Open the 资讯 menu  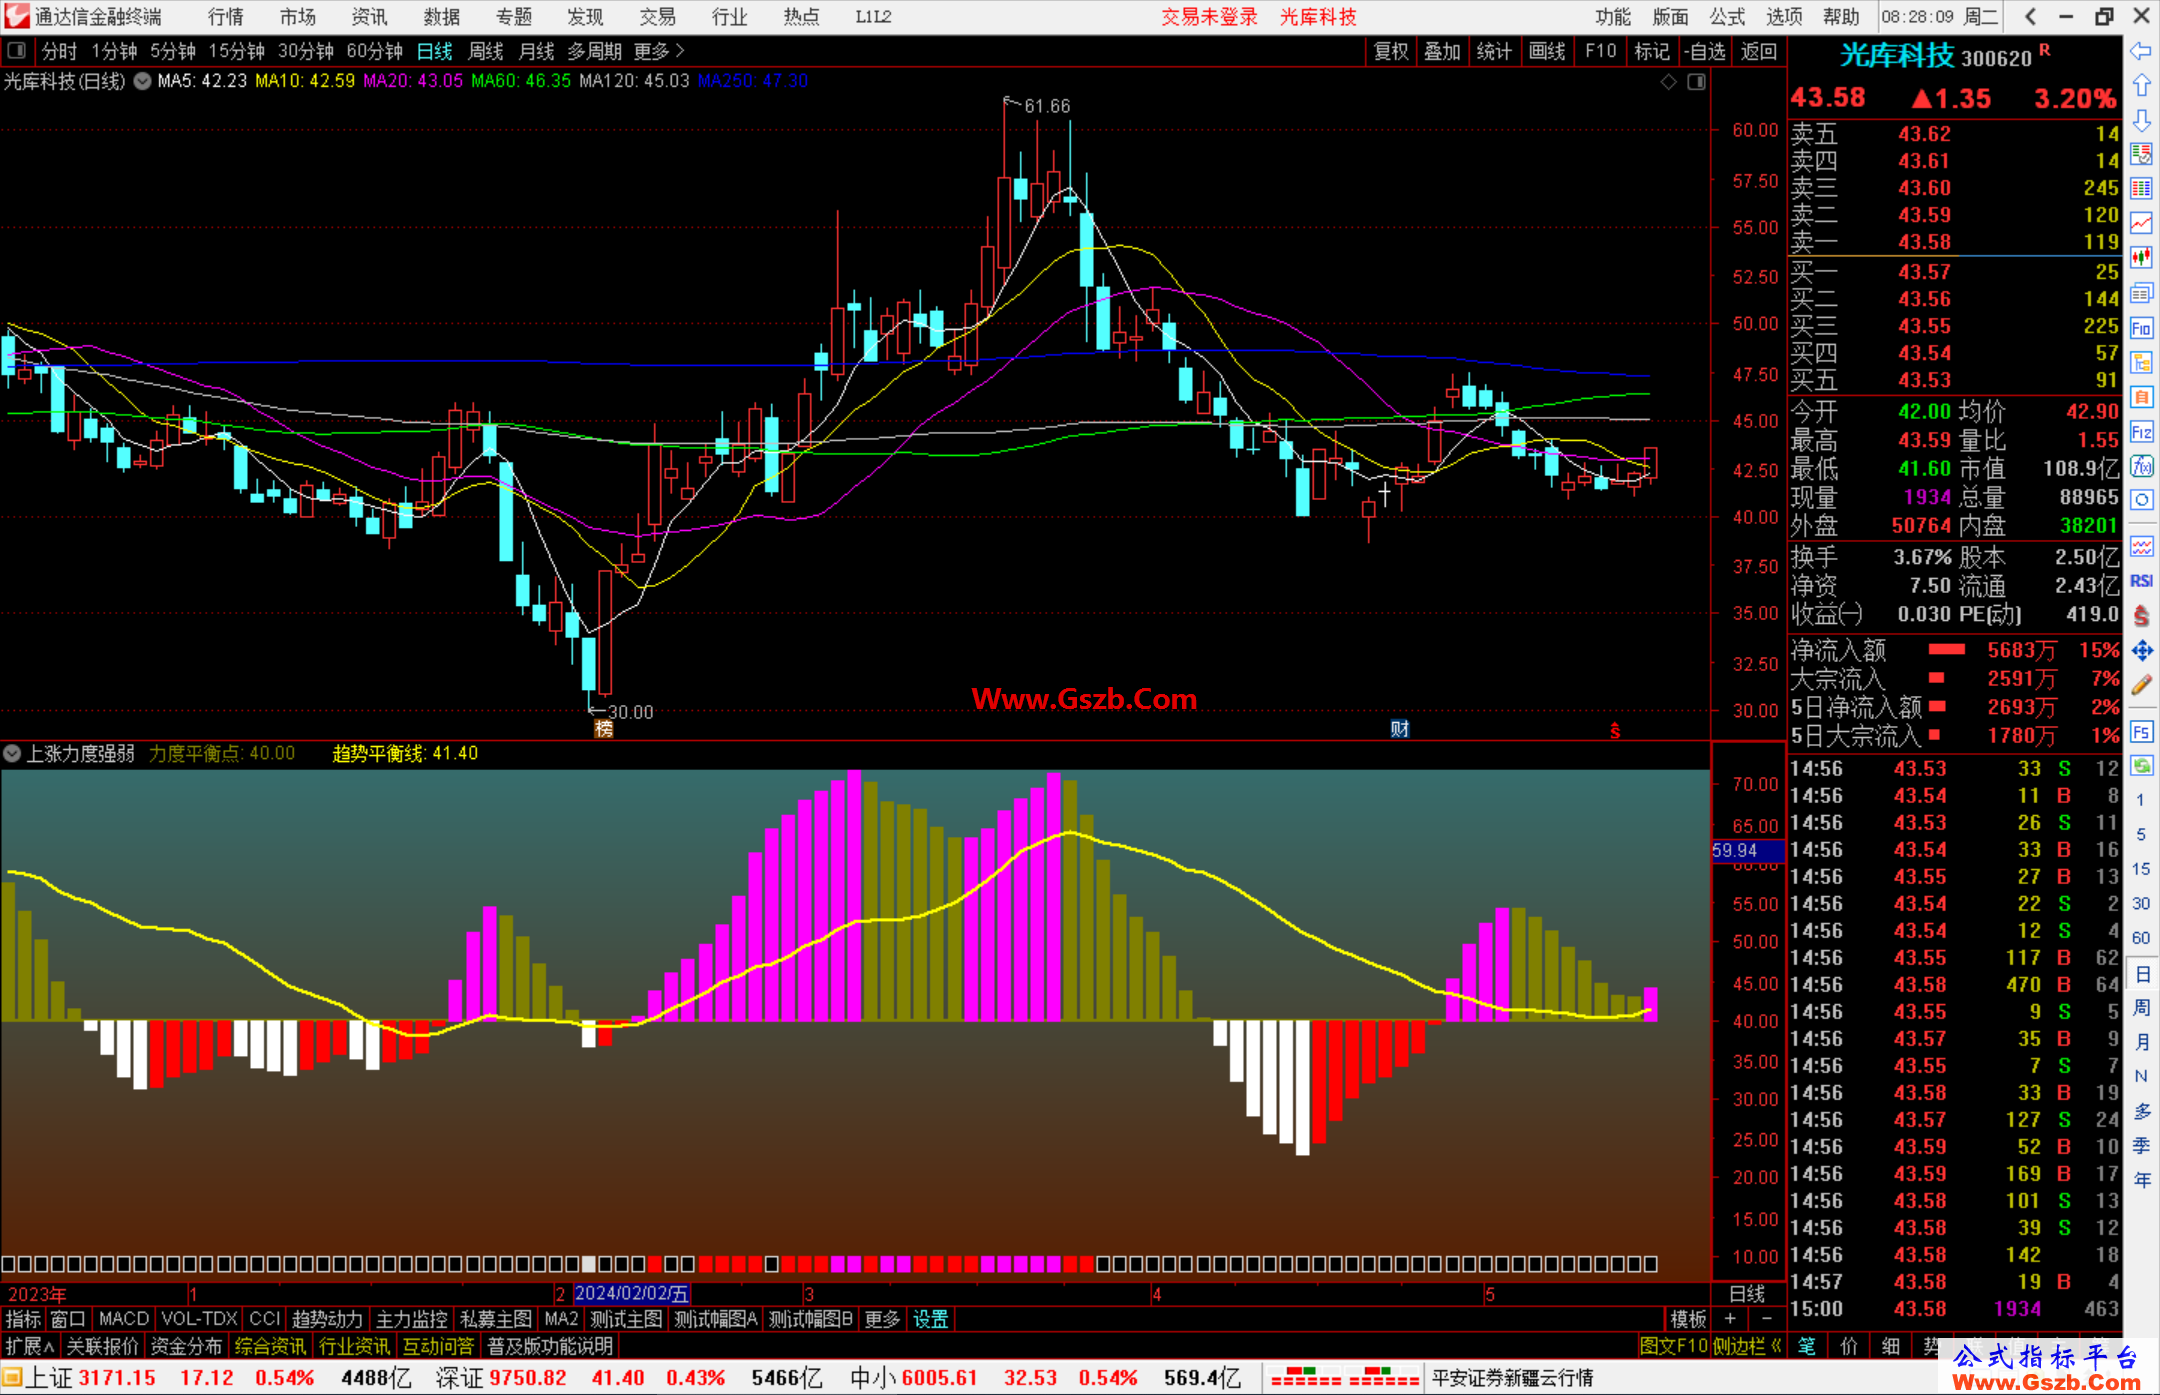point(369,16)
